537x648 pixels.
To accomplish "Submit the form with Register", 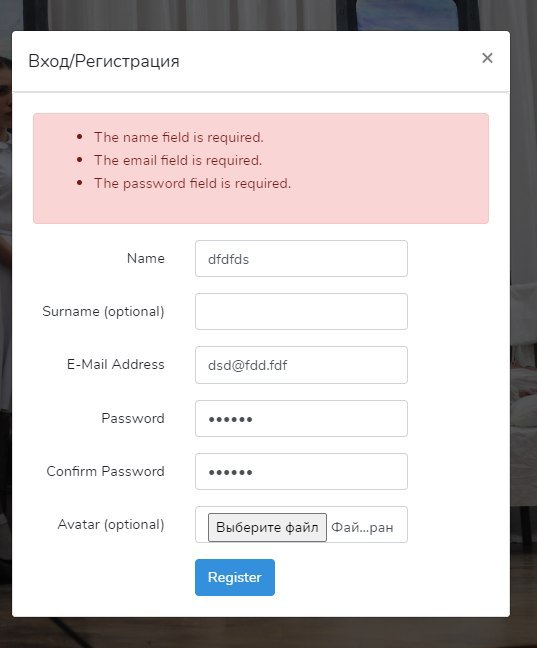I will (235, 577).
